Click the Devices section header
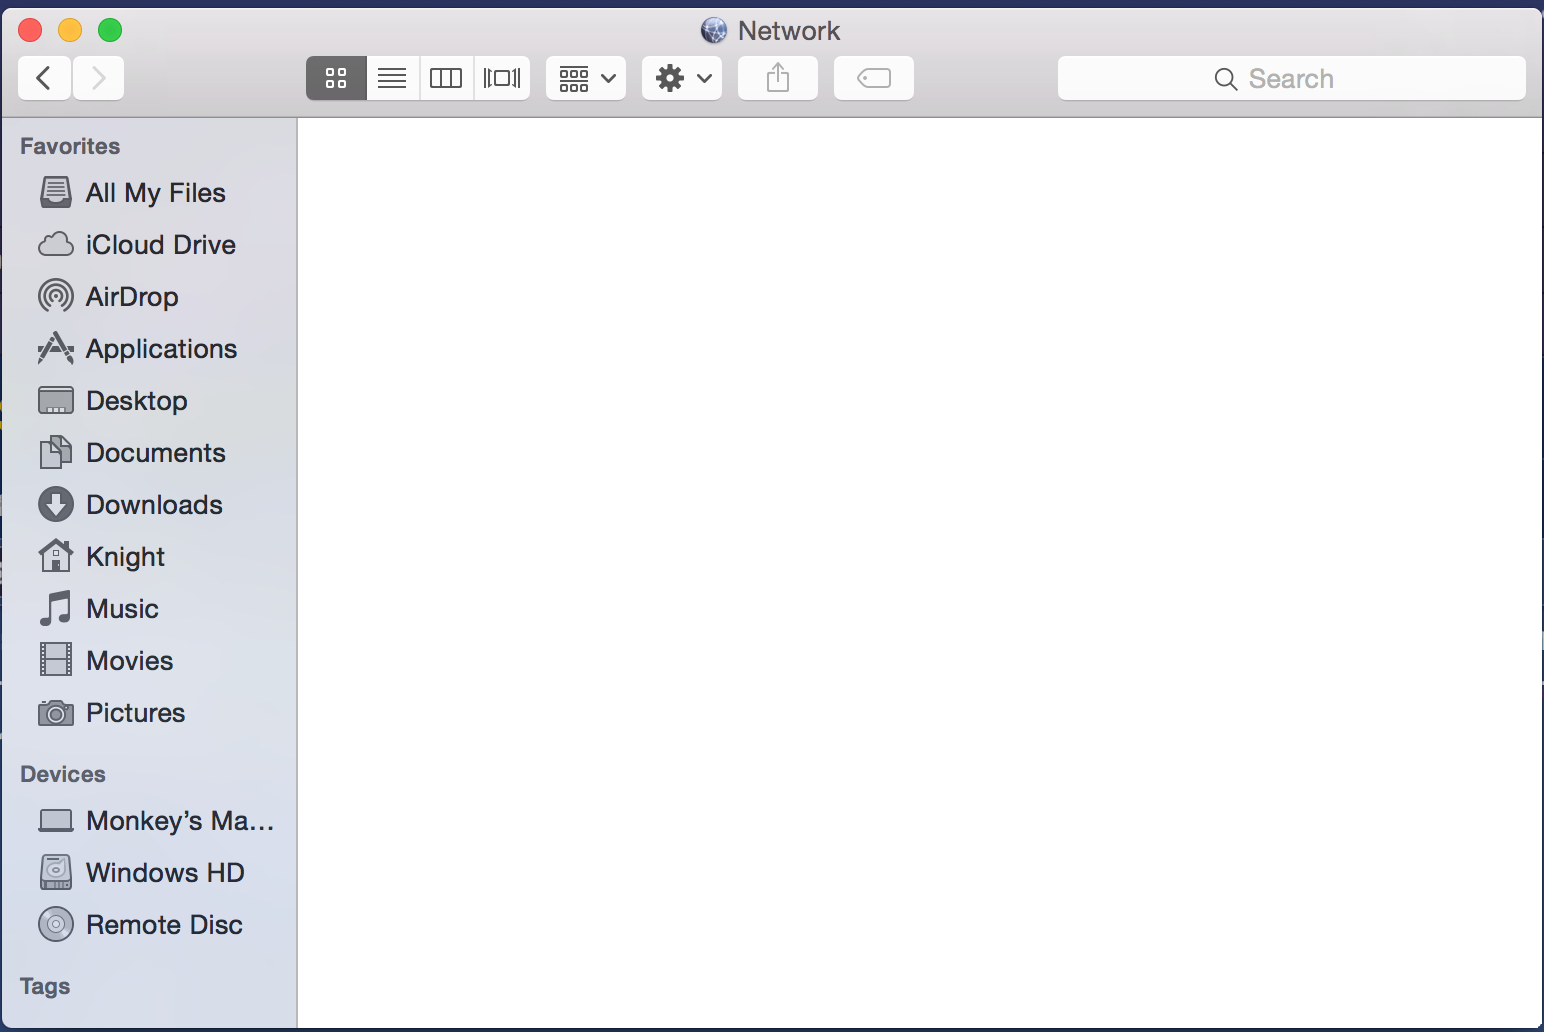The height and width of the screenshot is (1032, 1544). click(63, 774)
